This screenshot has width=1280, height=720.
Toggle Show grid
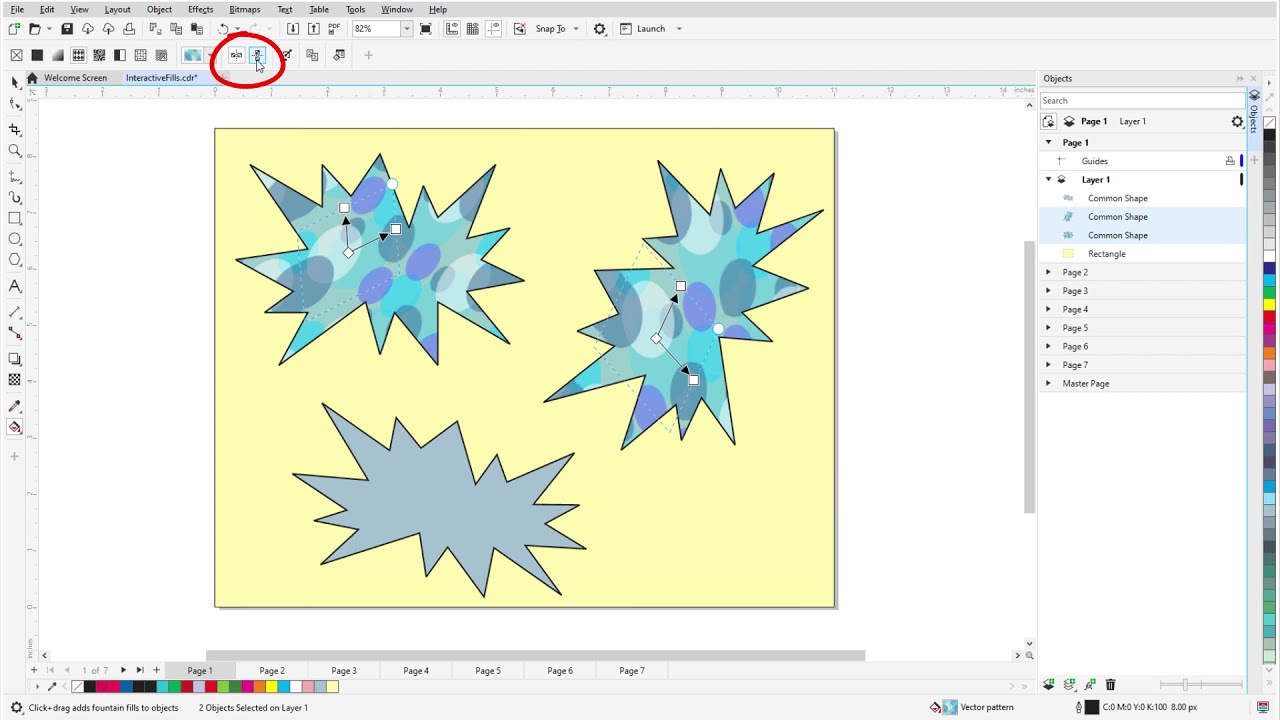tap(472, 29)
